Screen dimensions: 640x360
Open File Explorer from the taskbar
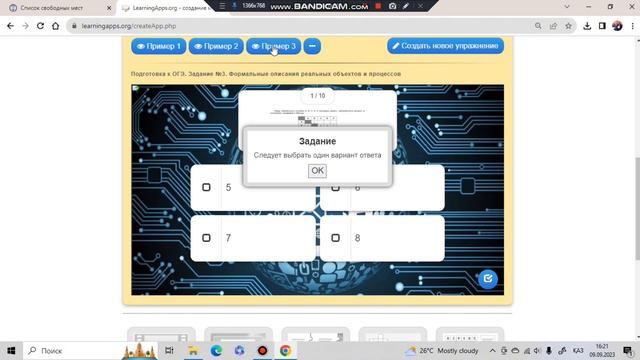click(193, 351)
